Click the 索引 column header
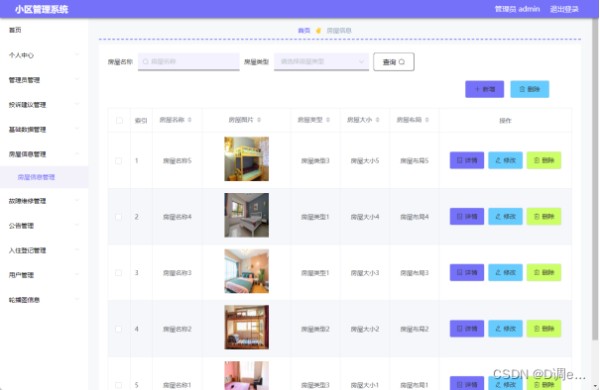600x390 pixels. [x=141, y=121]
